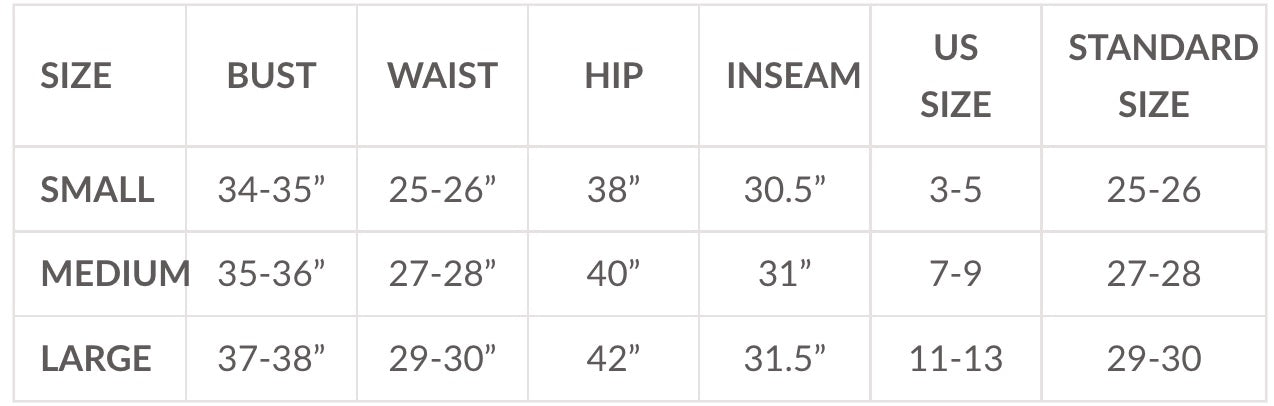Select the US SIZE column header

click(x=955, y=76)
